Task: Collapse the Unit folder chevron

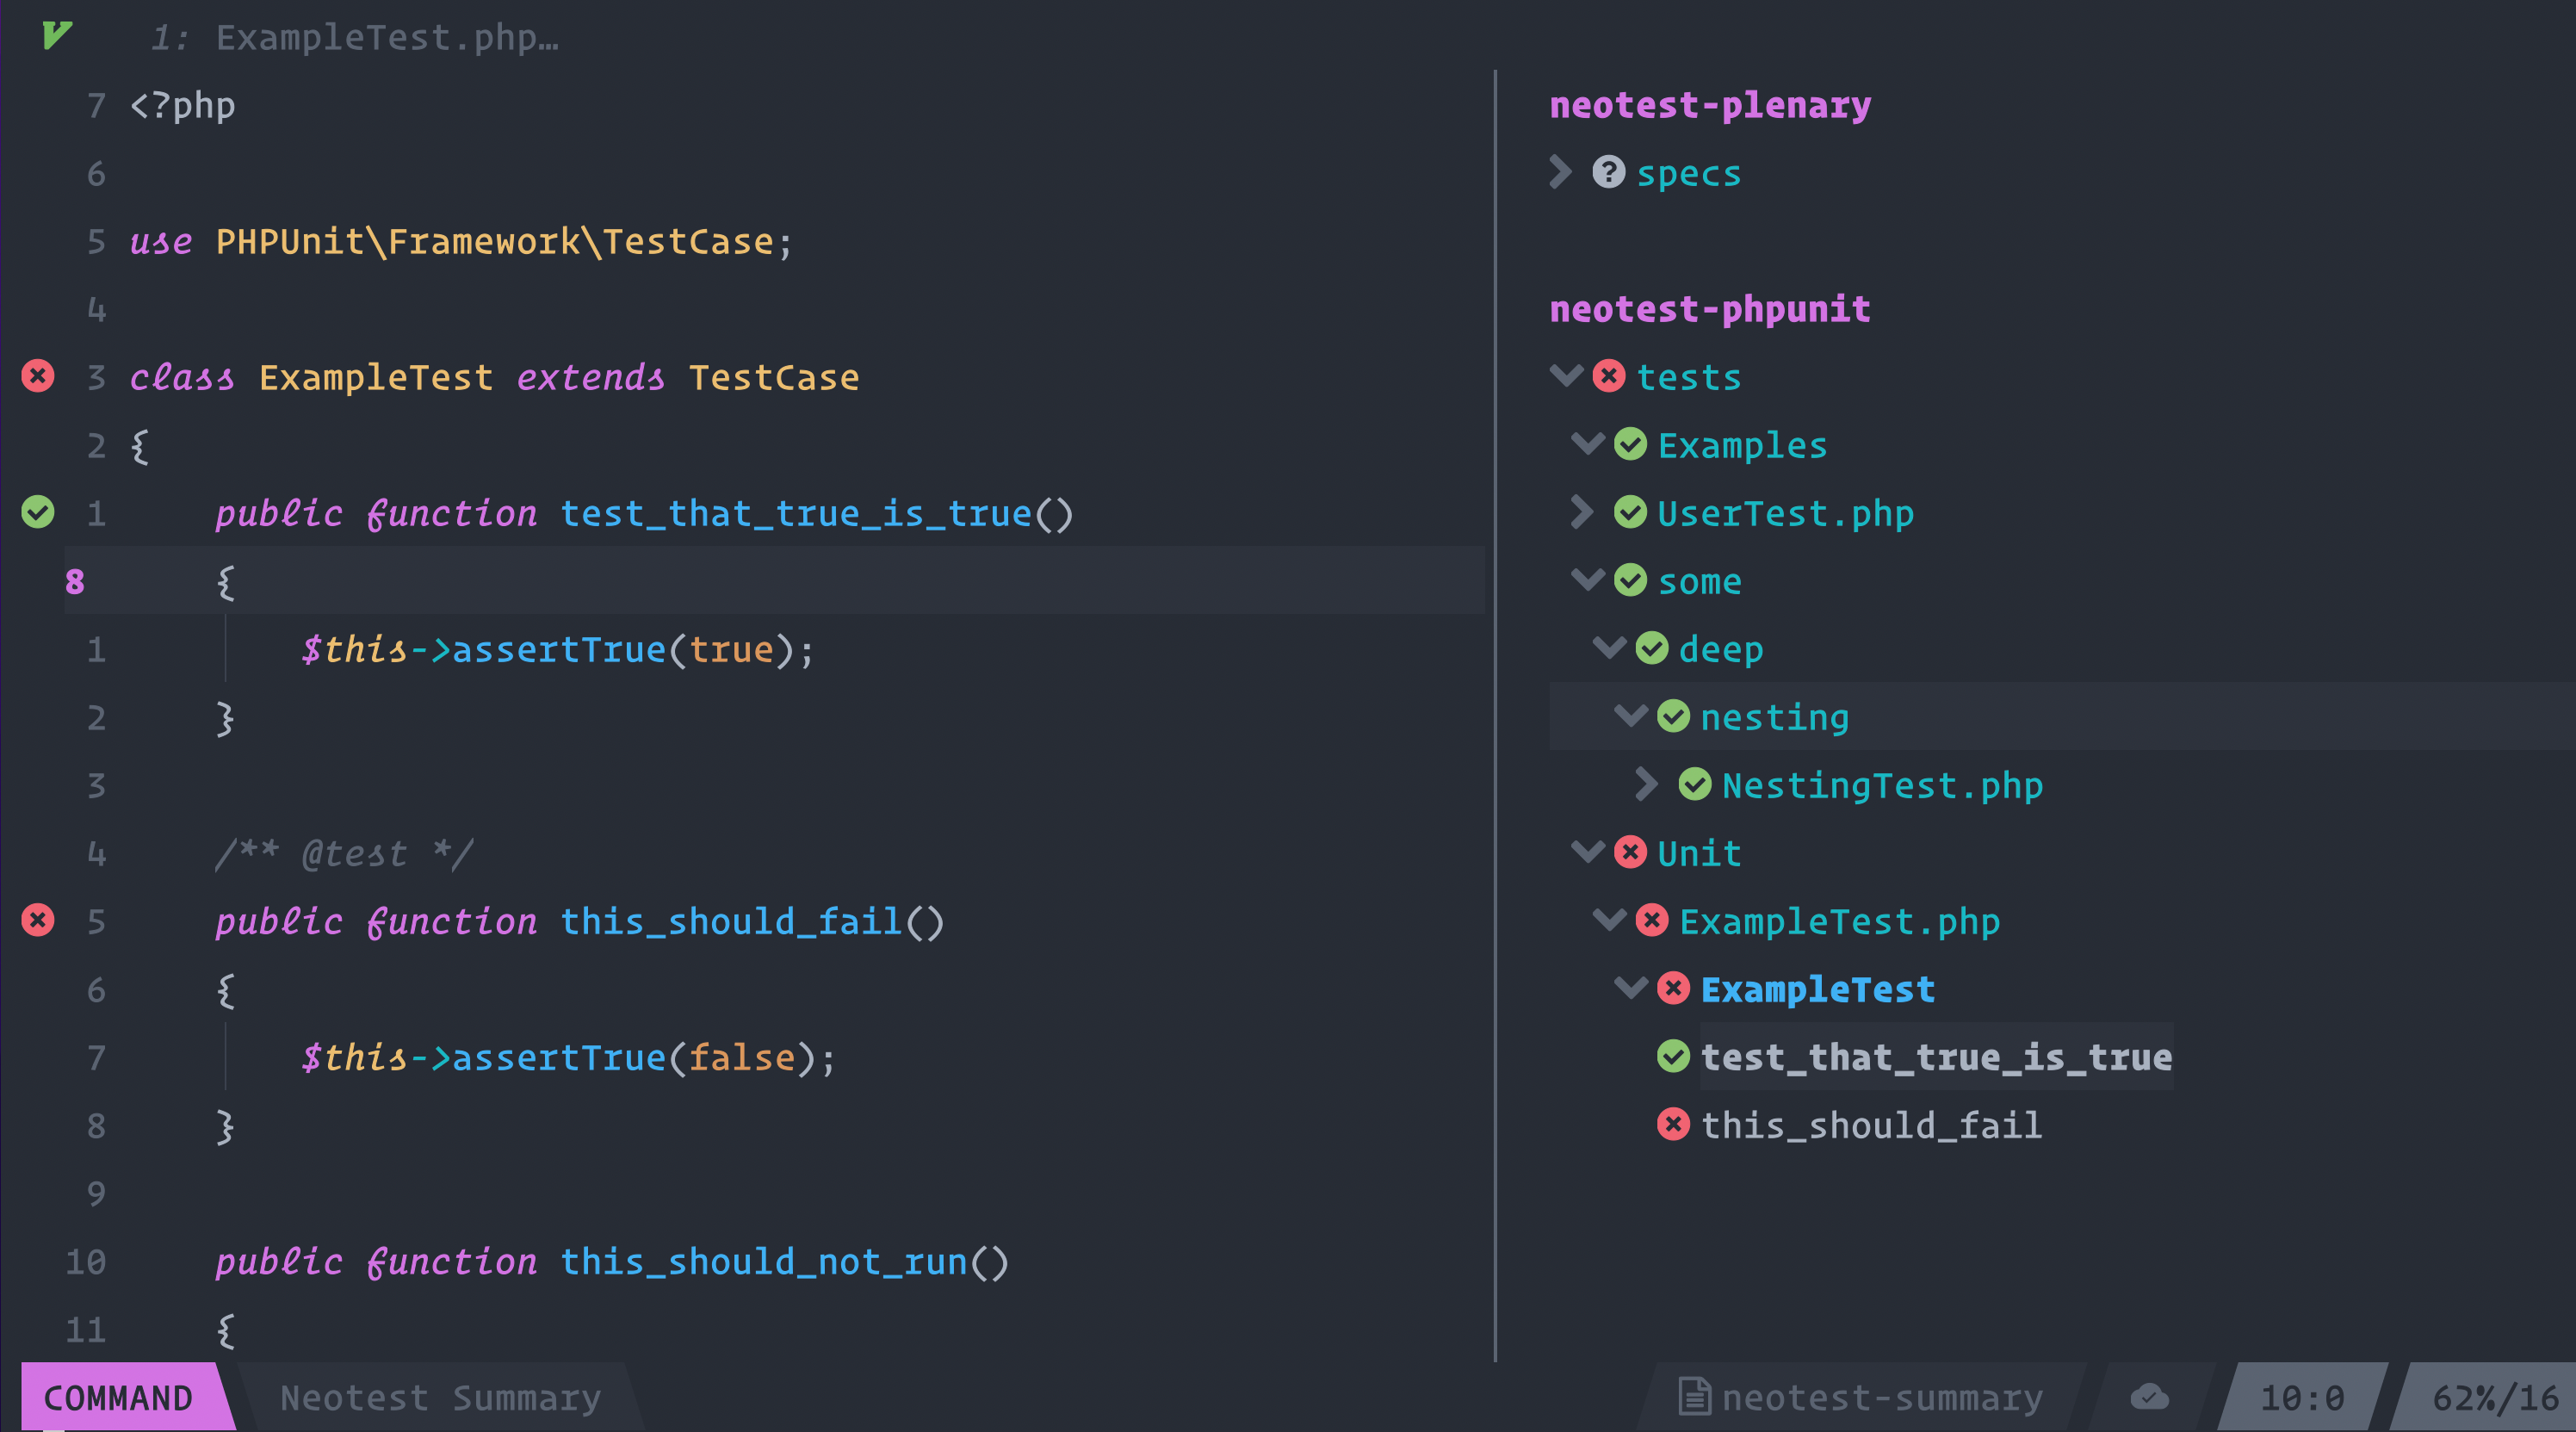Action: (x=1588, y=851)
